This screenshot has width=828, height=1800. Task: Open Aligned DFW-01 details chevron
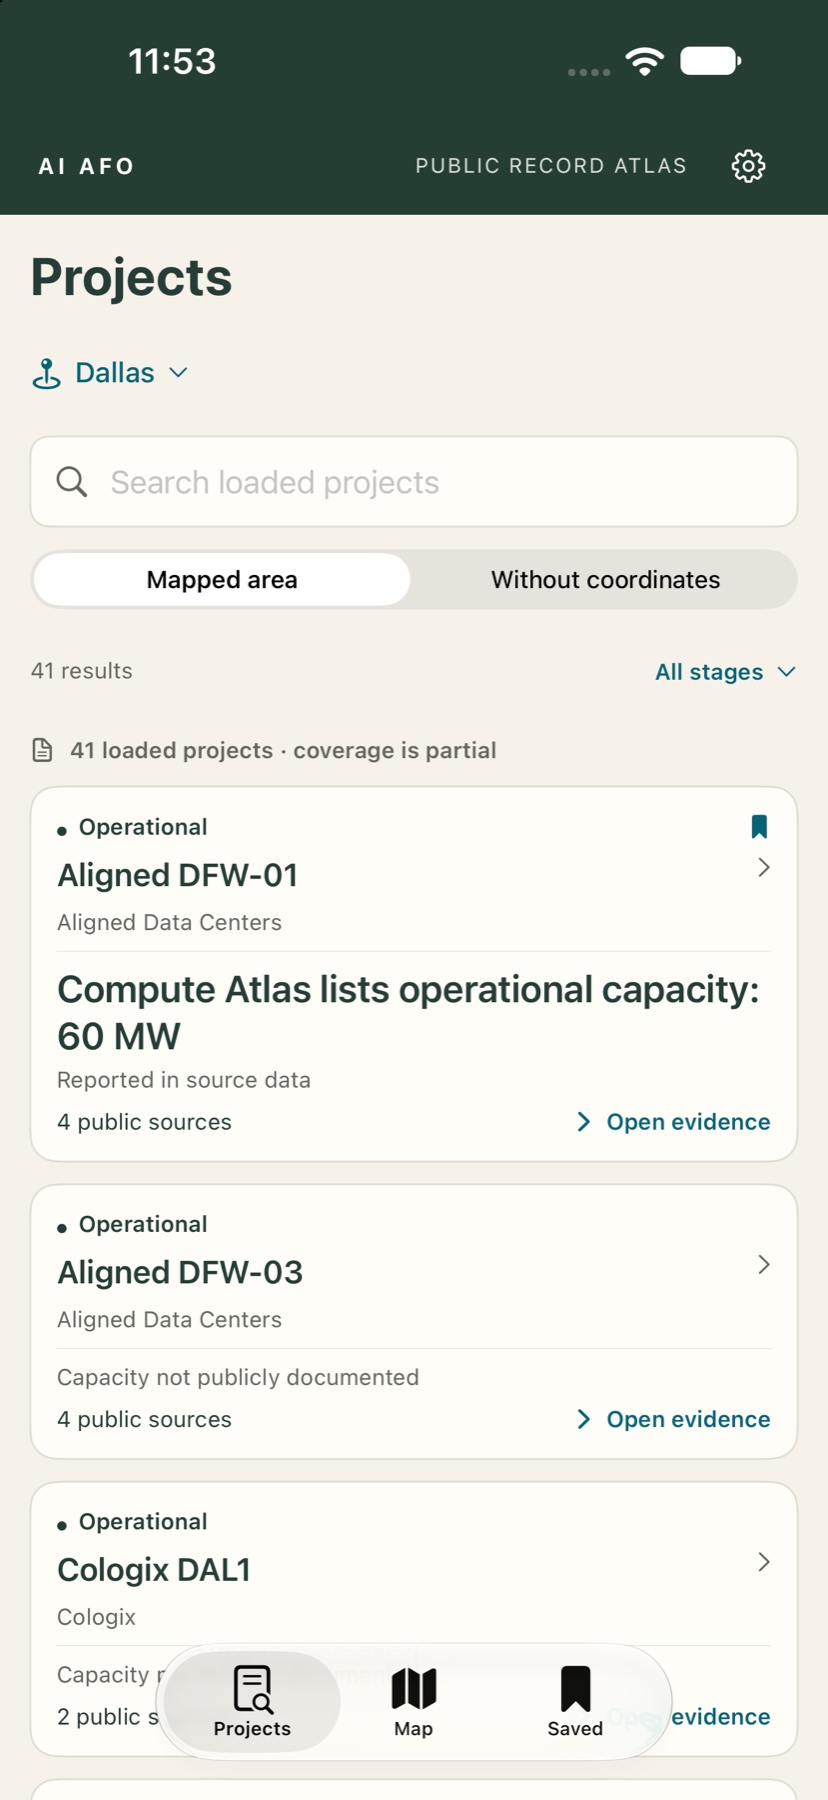pyautogui.click(x=764, y=868)
